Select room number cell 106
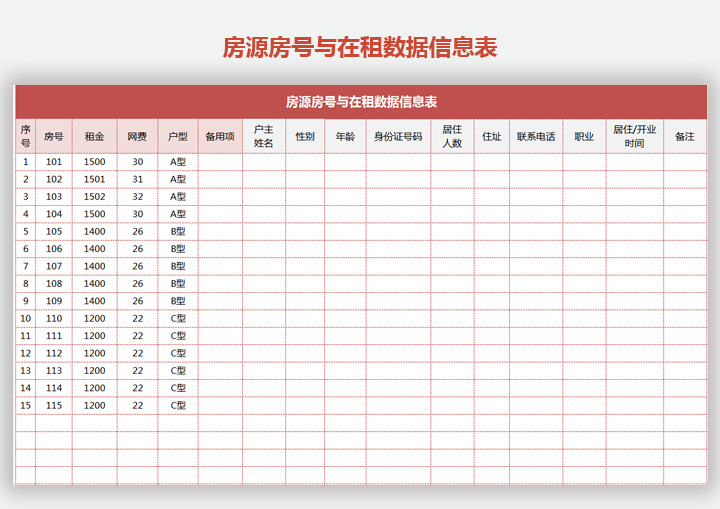 tap(54, 249)
